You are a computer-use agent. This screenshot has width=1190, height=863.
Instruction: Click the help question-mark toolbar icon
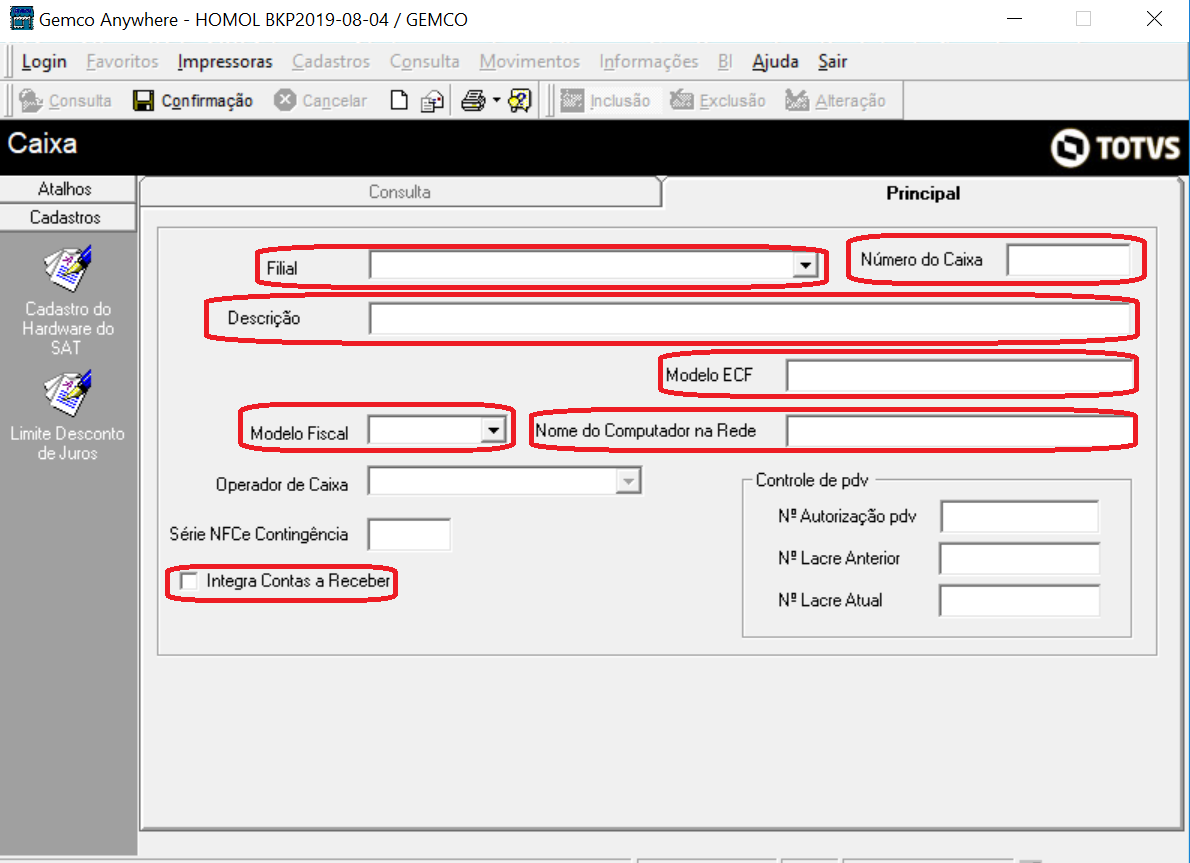pyautogui.click(x=520, y=100)
